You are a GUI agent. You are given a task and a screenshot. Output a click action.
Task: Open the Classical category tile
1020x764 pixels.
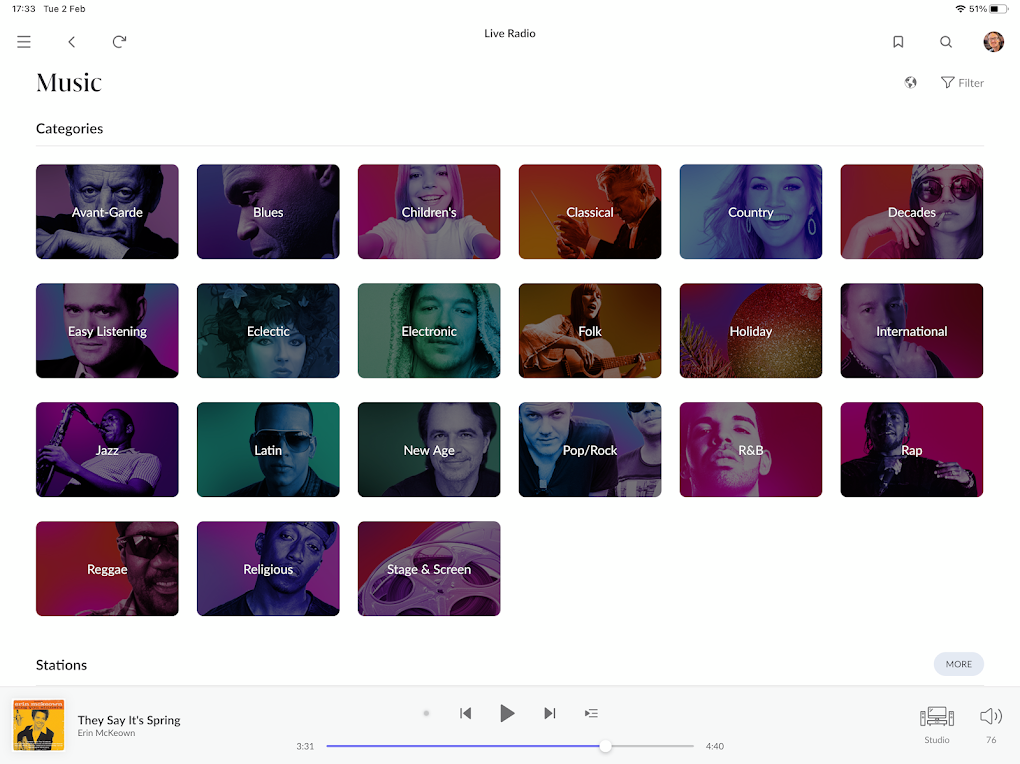click(x=589, y=211)
